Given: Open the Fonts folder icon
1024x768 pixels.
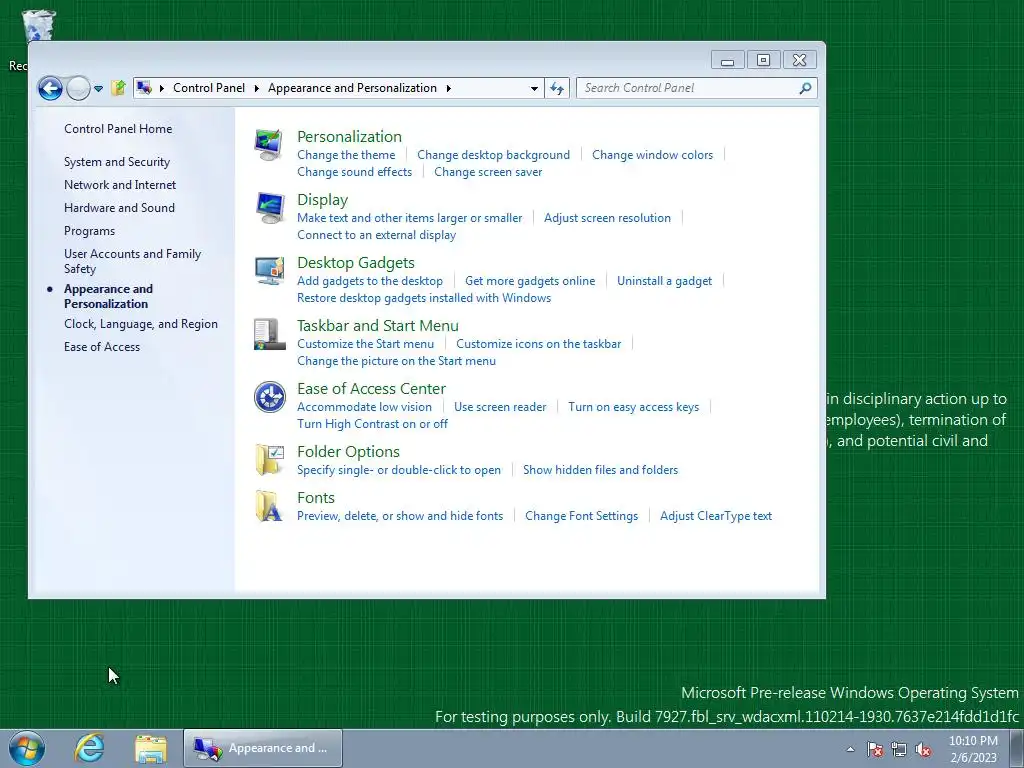Looking at the screenshot, I should click(x=269, y=506).
